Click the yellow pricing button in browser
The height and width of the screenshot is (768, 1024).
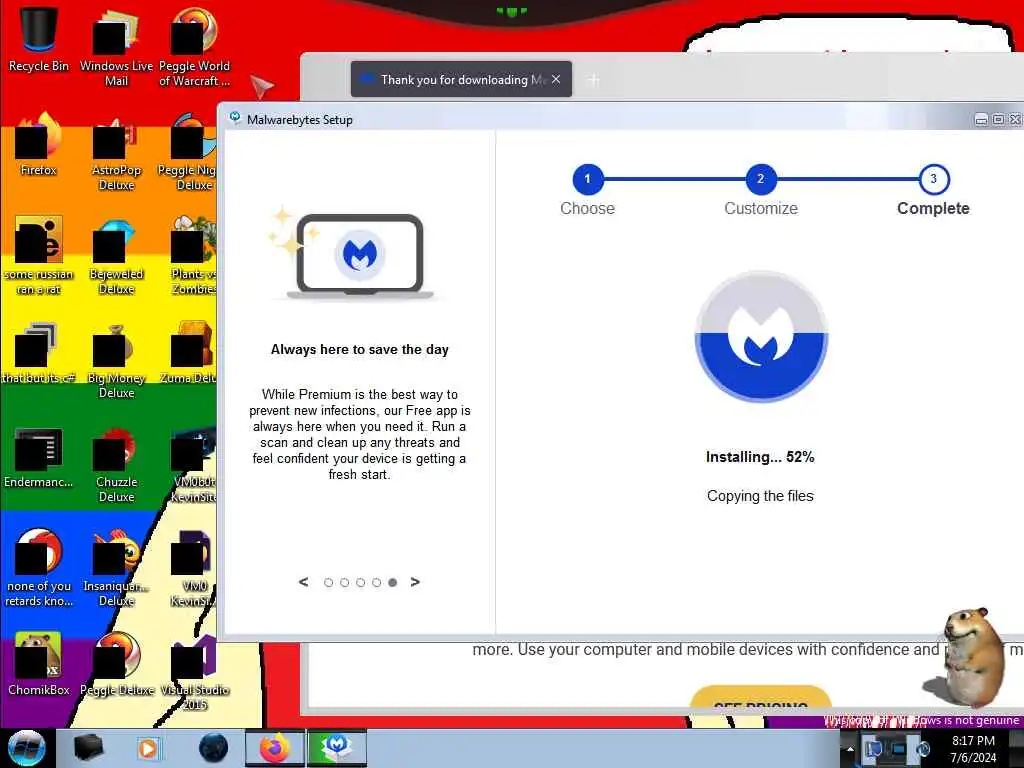coord(761,696)
